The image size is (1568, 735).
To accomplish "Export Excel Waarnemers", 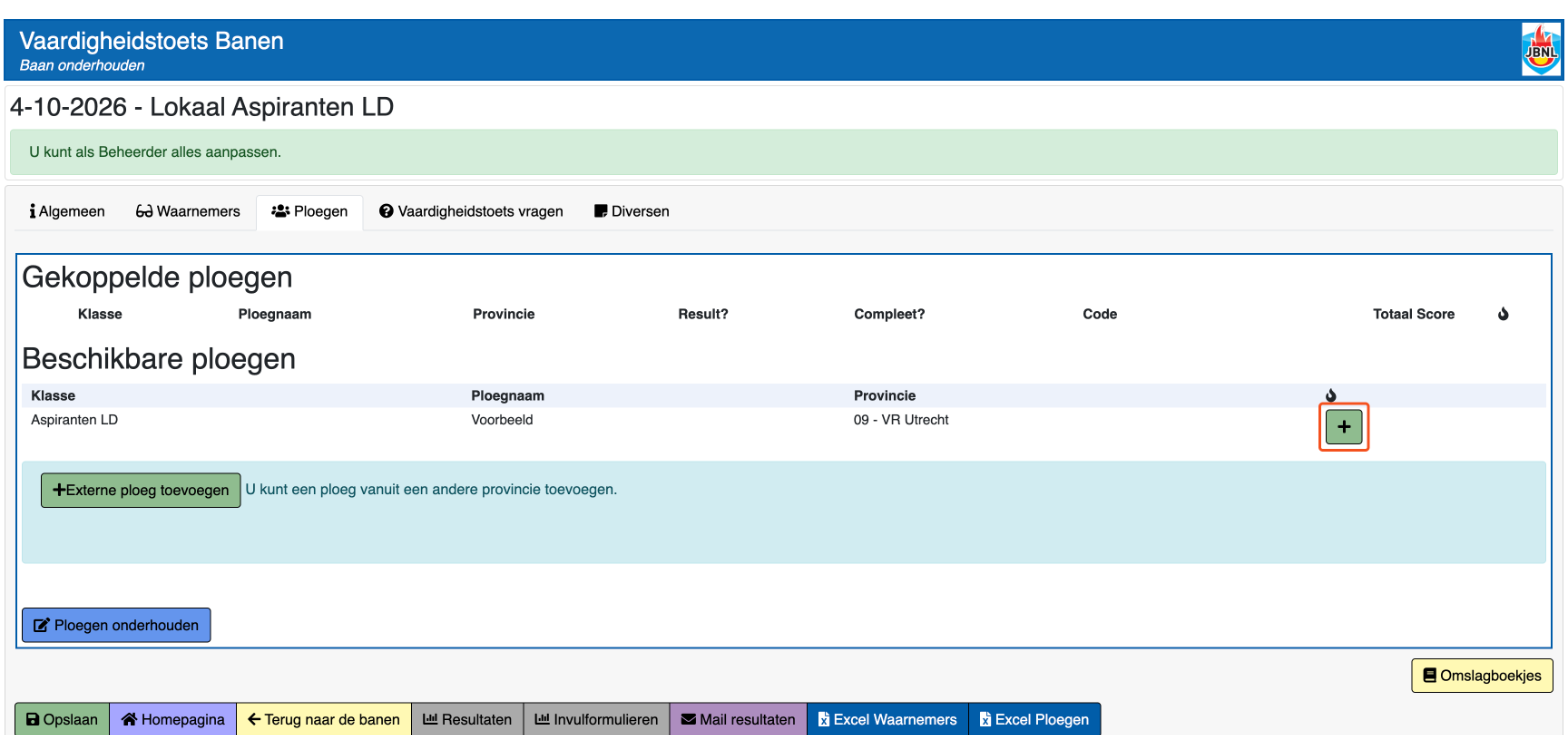I will click(x=887, y=719).
